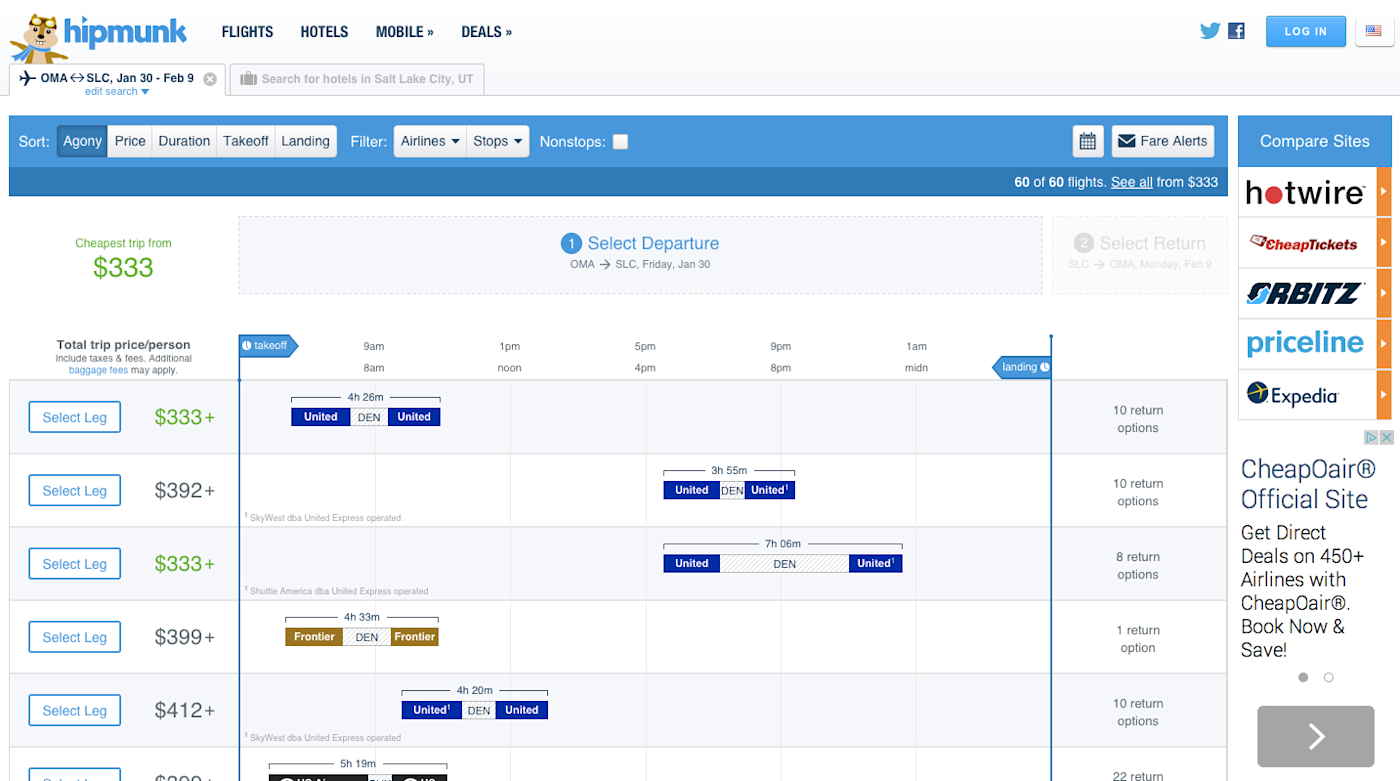
Task: Sort flights by Takeoff
Action: tap(246, 141)
